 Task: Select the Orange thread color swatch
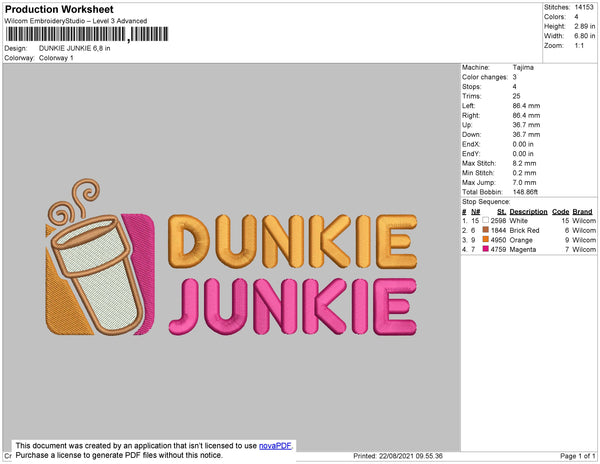486,239
